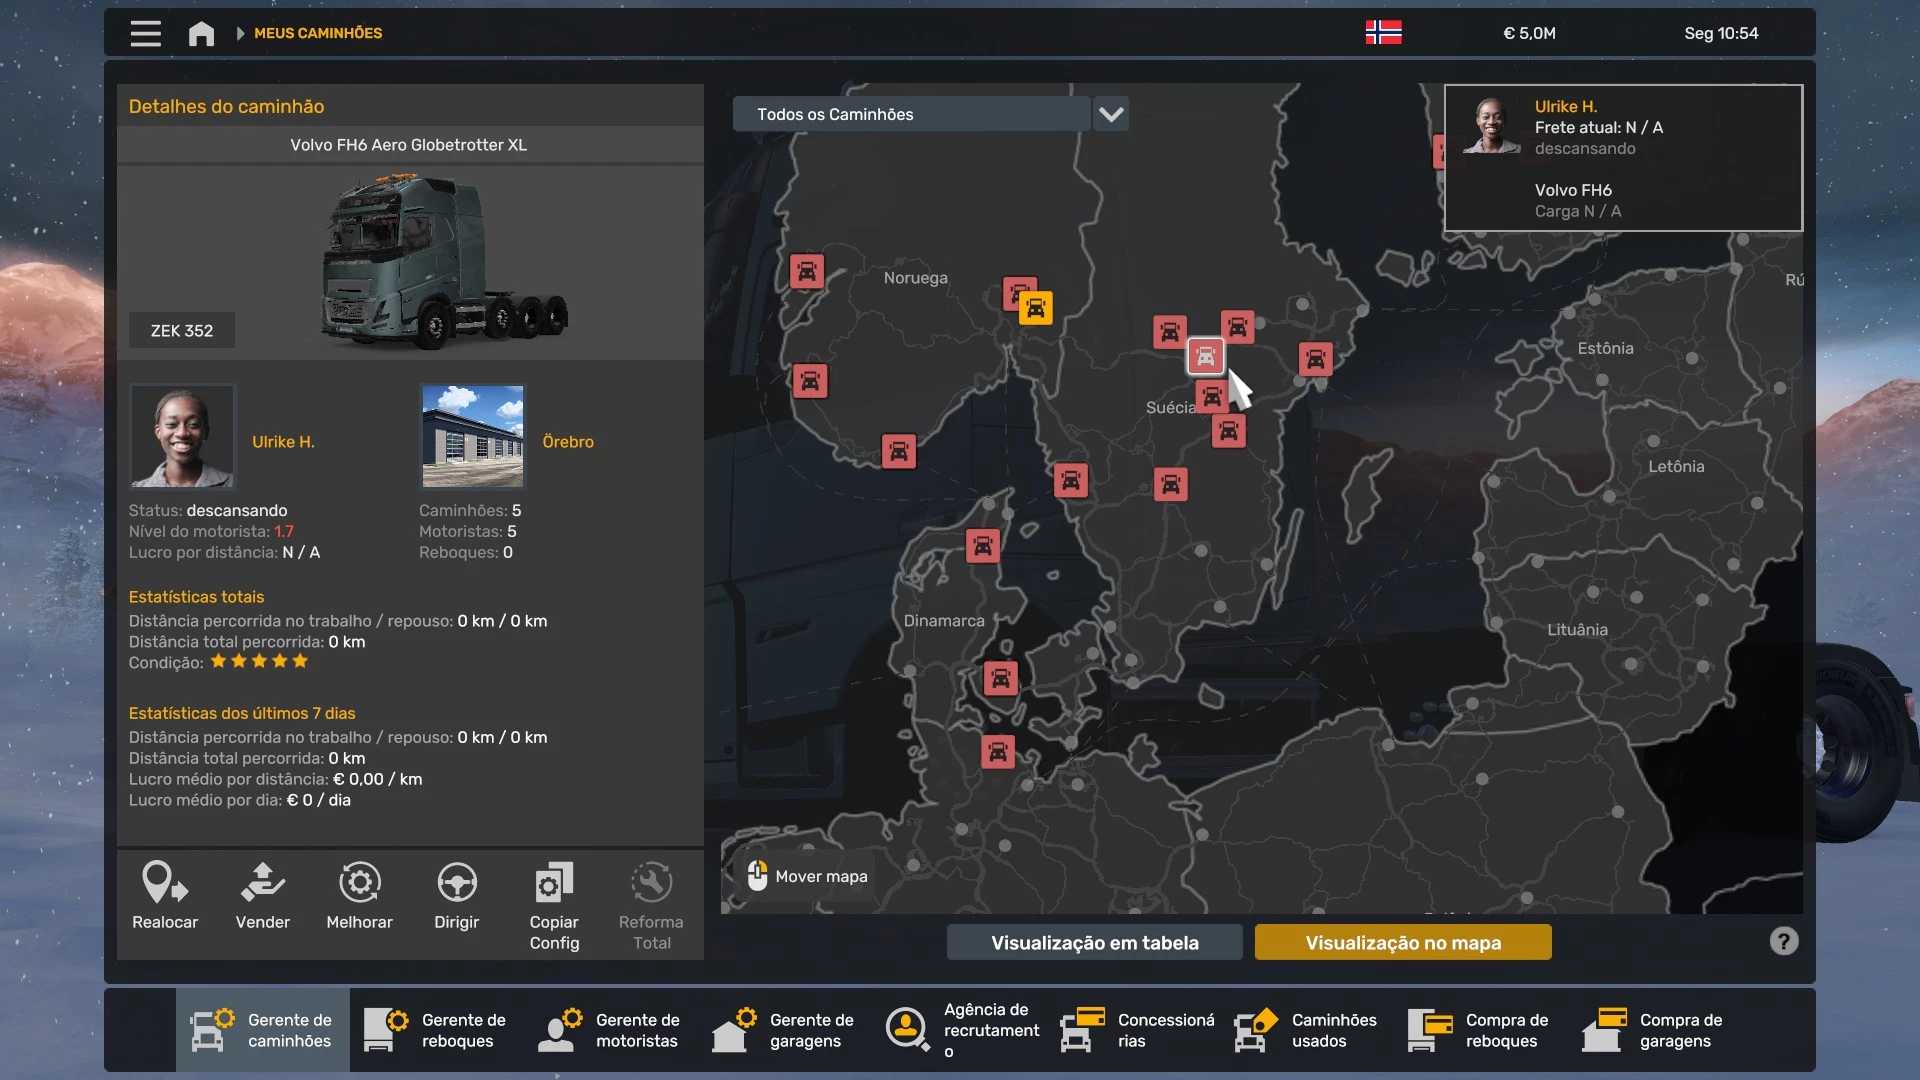Select the yellow truck marker on map
The image size is (1920, 1080).
pos(1036,309)
